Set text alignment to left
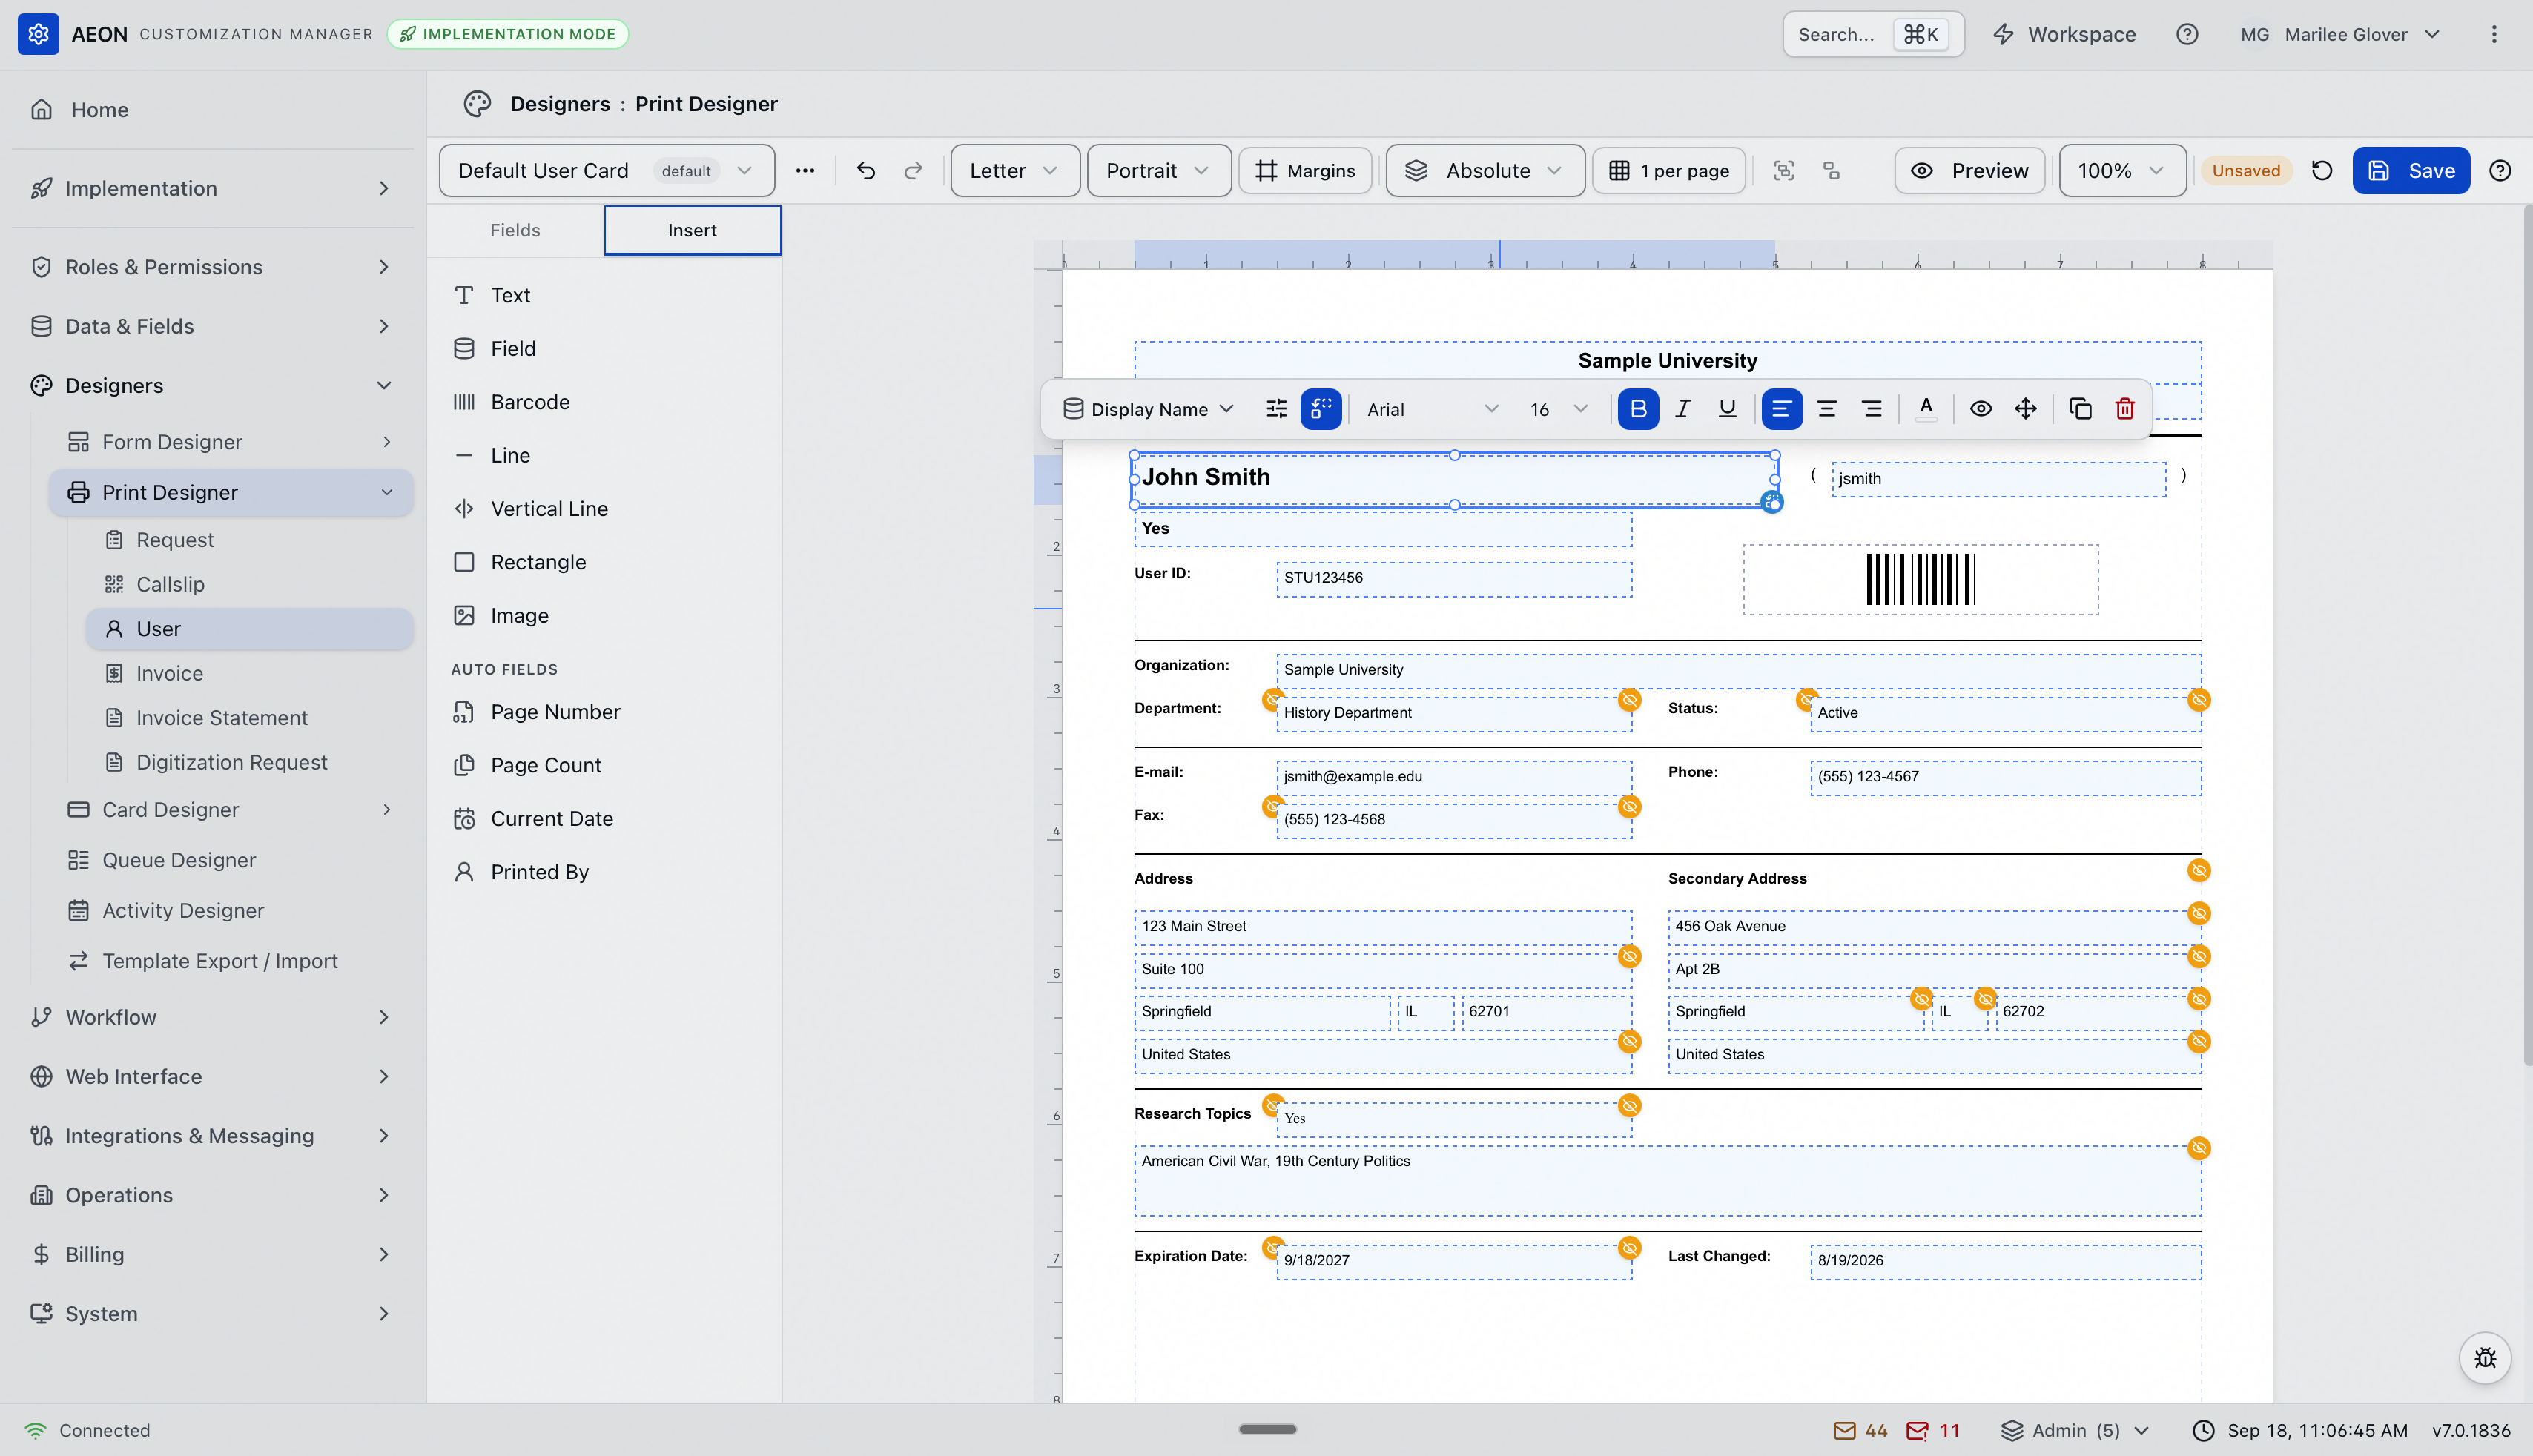Image resolution: width=2533 pixels, height=1456 pixels. (1782, 409)
